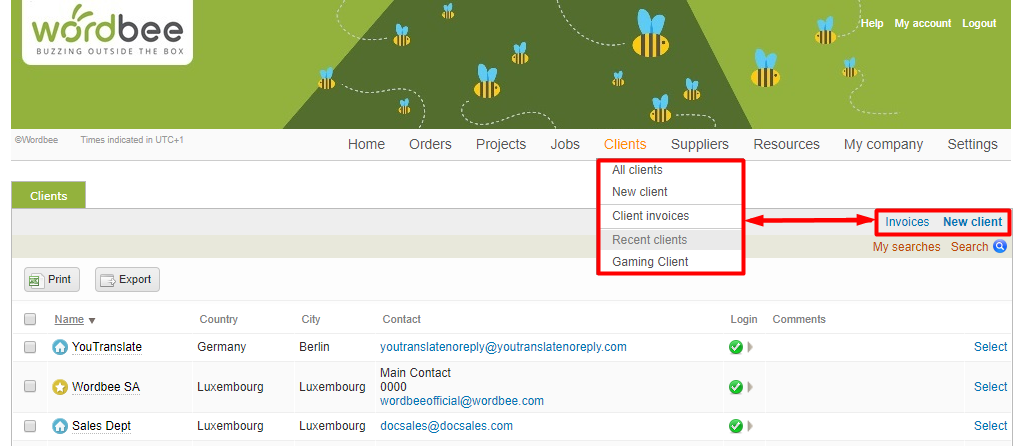Click green login checkmark for Sales Dept

735,426
